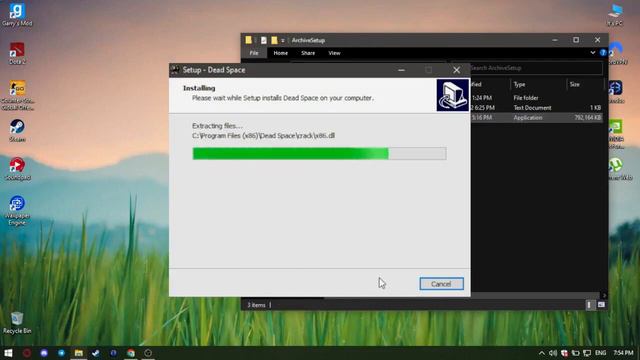Click the Dead Space setup title bar icon
This screenshot has width=640, height=360.
(175, 70)
